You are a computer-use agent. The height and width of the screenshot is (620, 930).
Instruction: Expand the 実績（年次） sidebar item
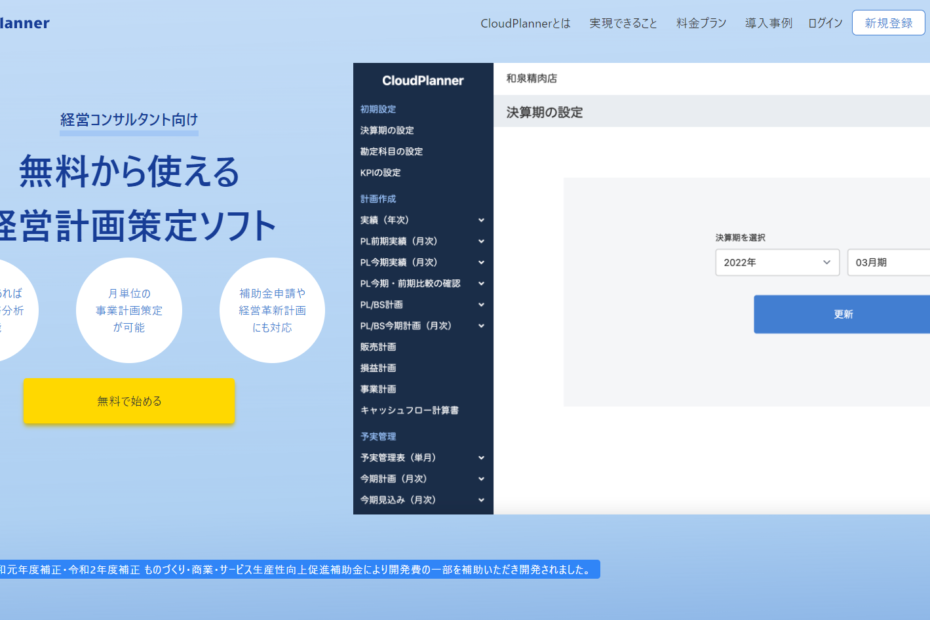(422, 220)
